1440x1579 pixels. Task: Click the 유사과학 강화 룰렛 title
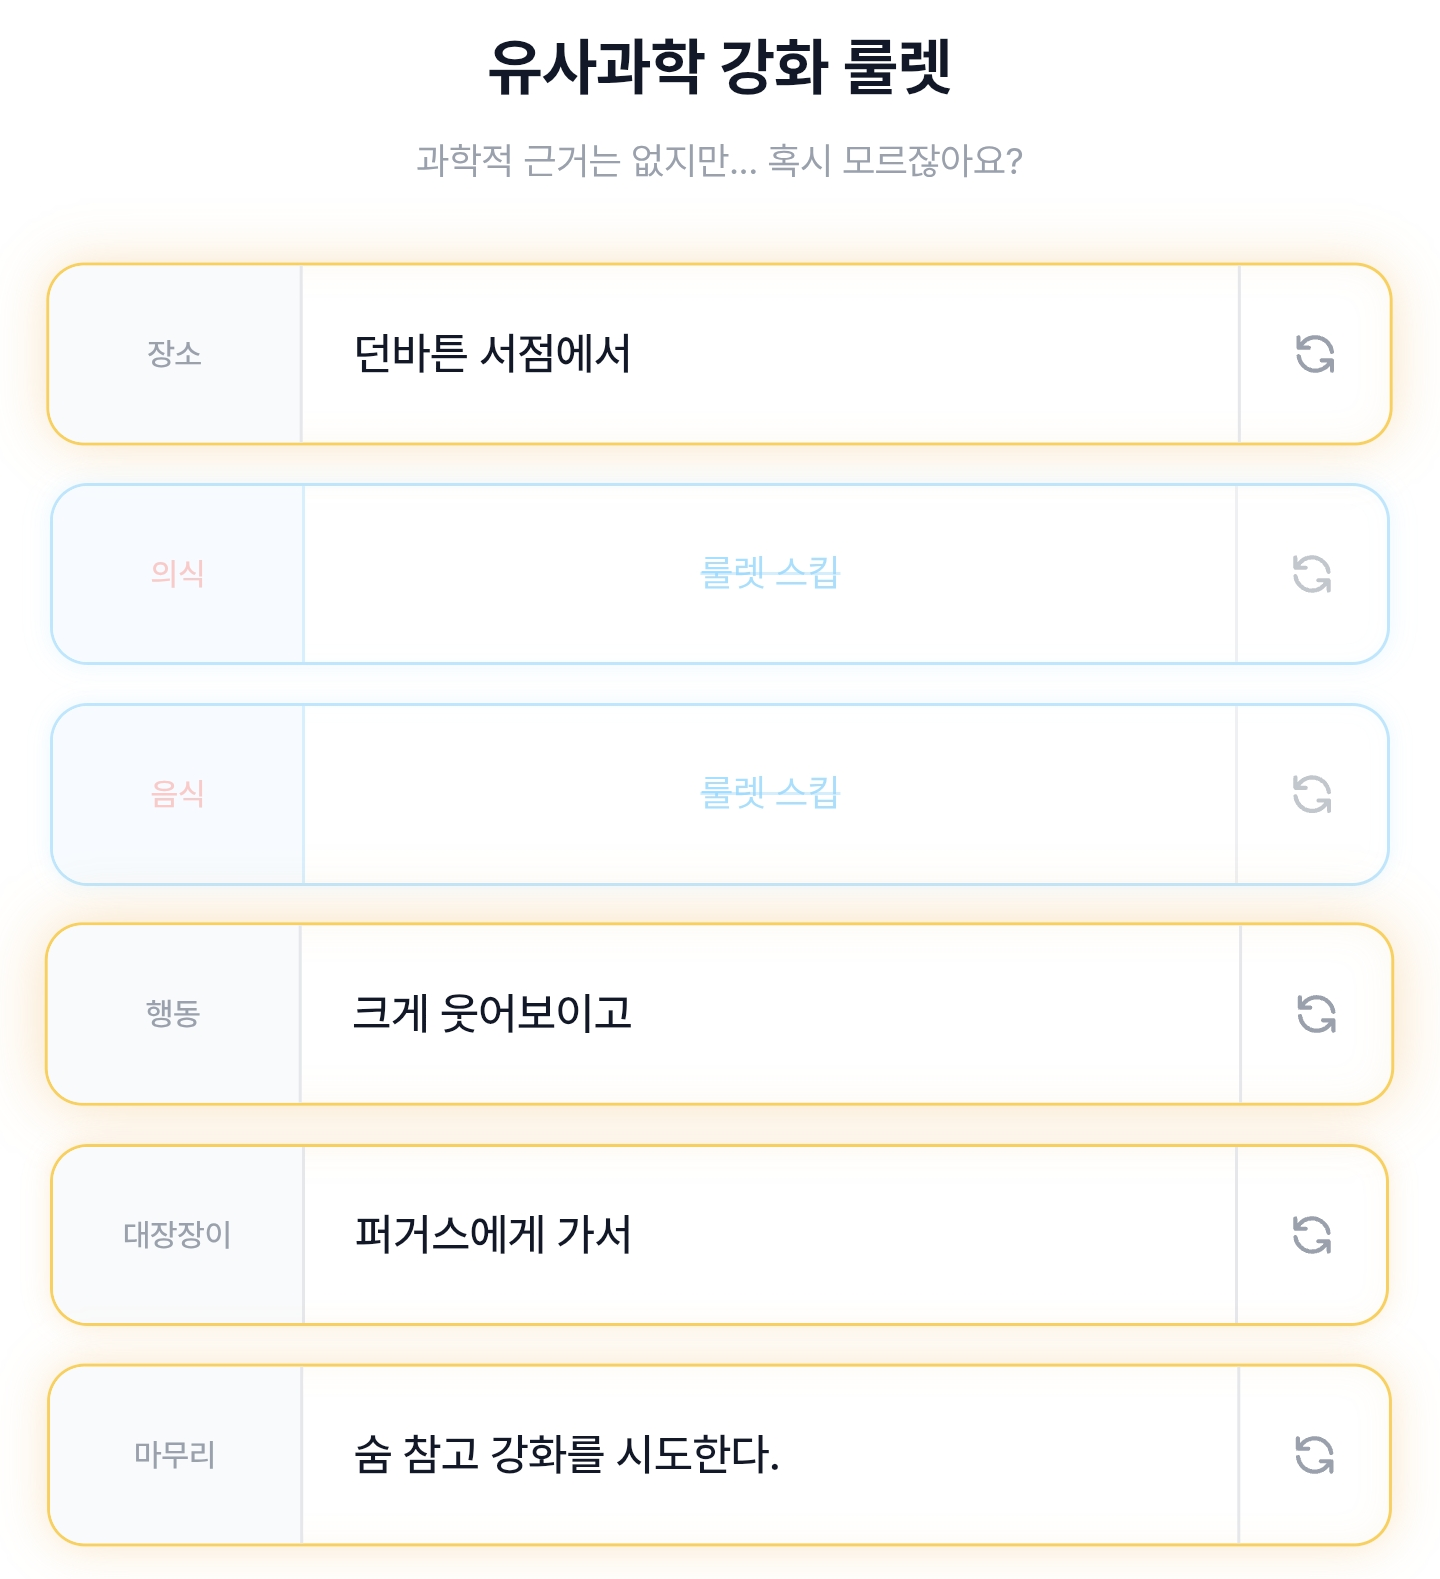point(719,68)
